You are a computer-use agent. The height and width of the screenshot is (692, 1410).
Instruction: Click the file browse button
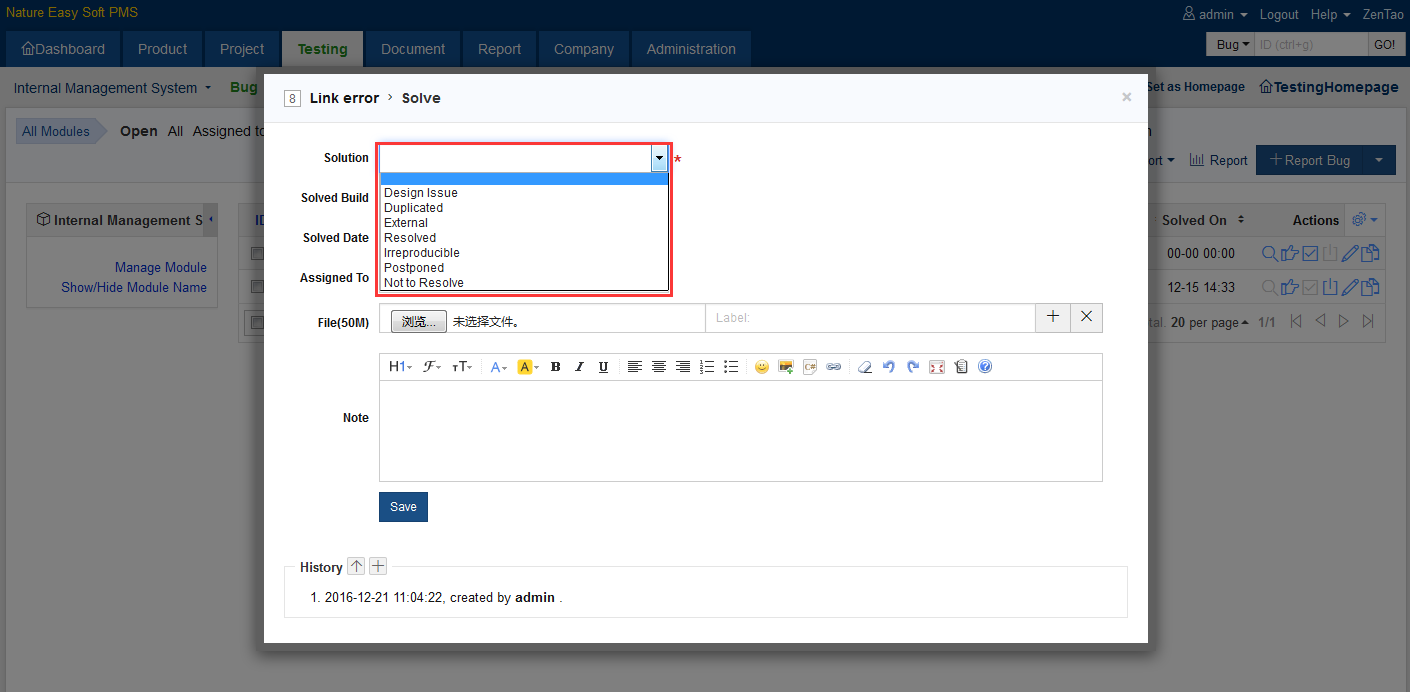pos(418,321)
